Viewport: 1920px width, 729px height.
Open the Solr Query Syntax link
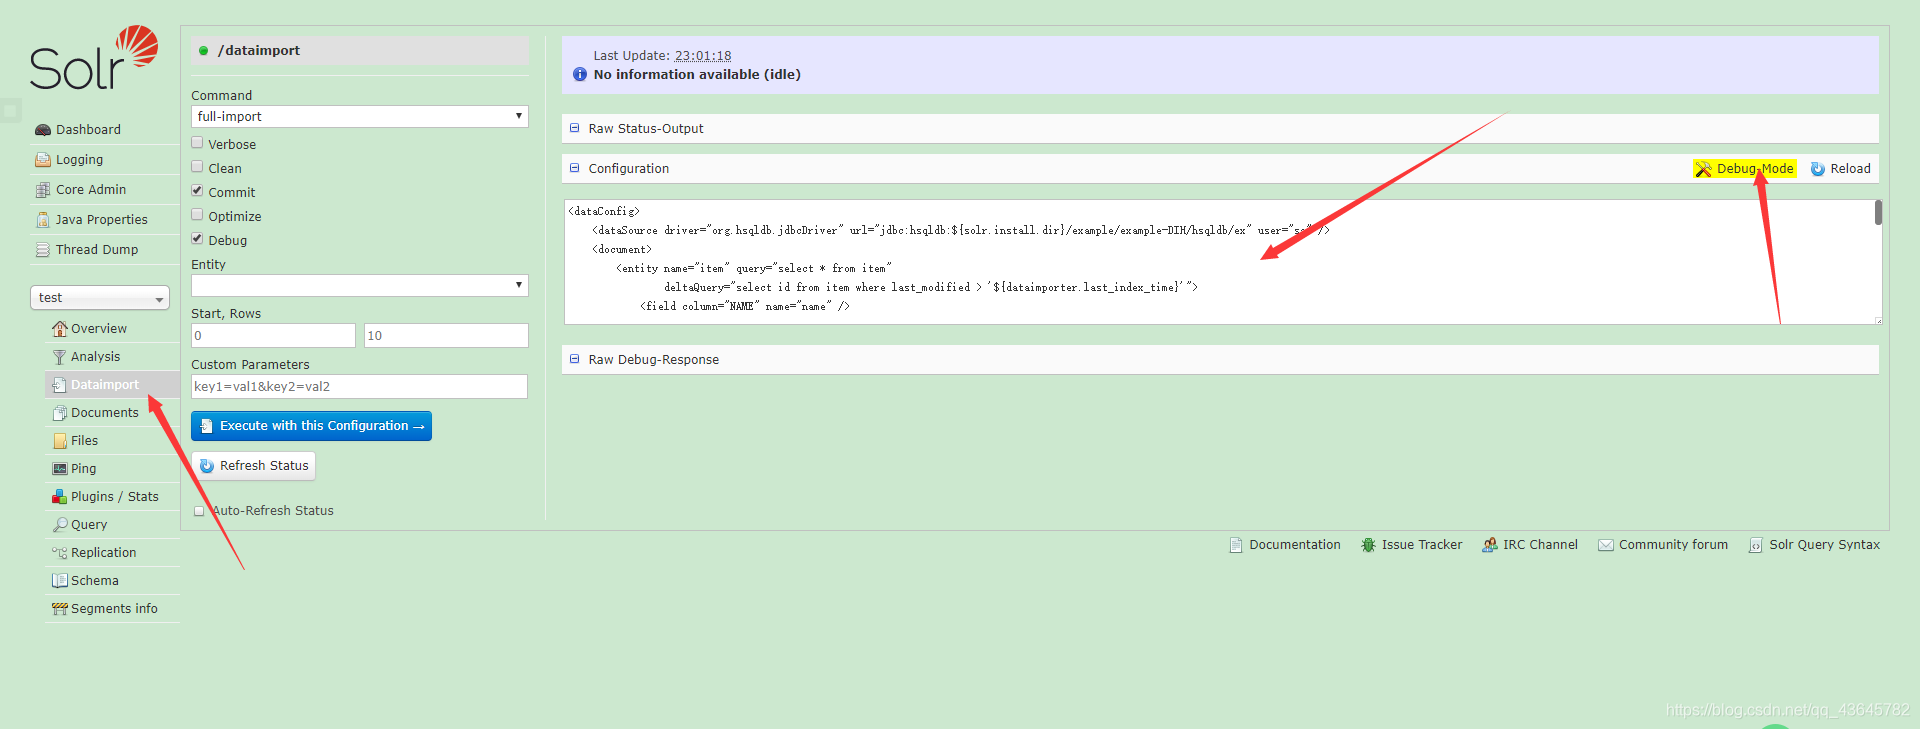[1815, 545]
